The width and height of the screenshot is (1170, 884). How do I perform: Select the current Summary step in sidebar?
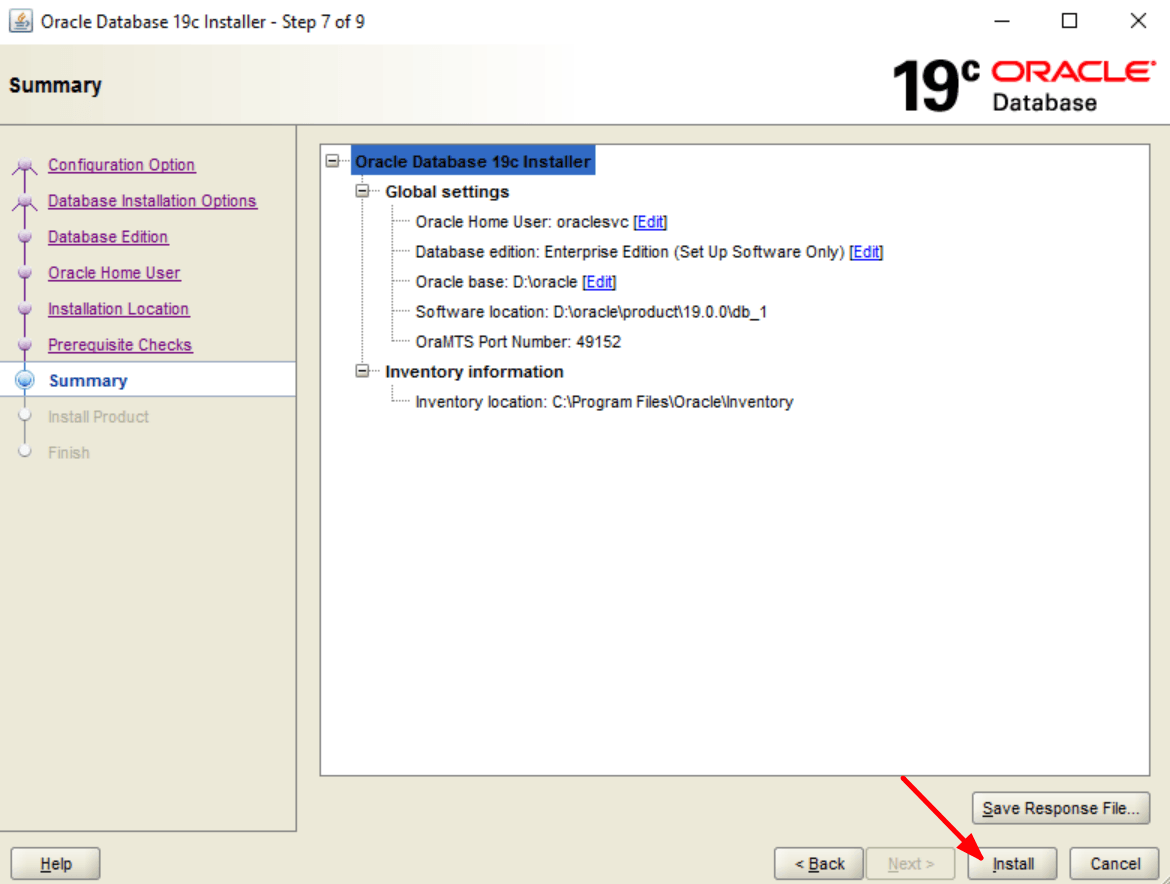point(88,380)
